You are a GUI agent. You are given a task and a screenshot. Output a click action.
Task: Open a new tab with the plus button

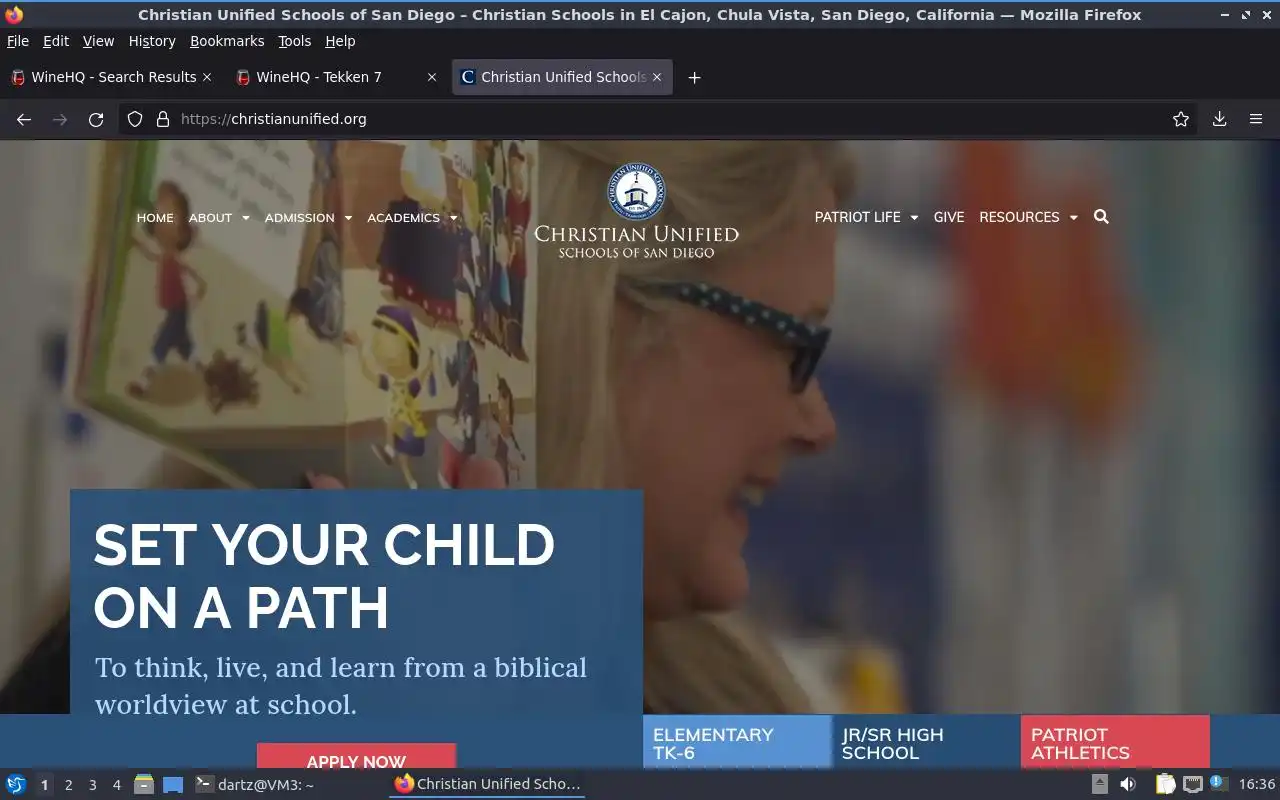pos(694,77)
